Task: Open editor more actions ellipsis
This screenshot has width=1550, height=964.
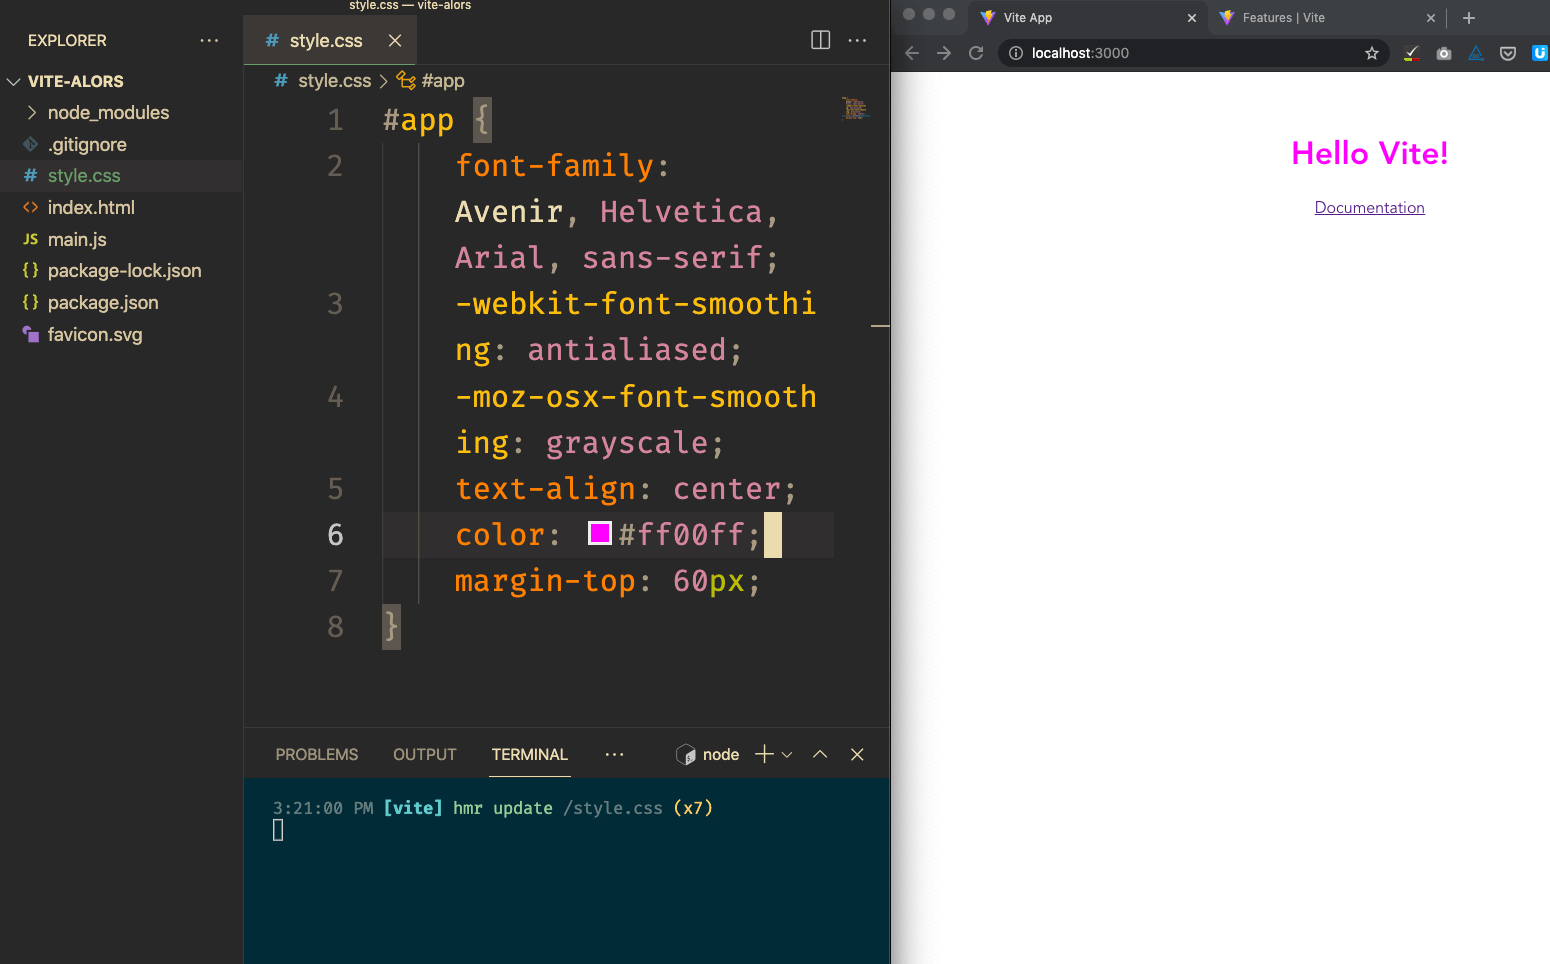Action: [857, 40]
